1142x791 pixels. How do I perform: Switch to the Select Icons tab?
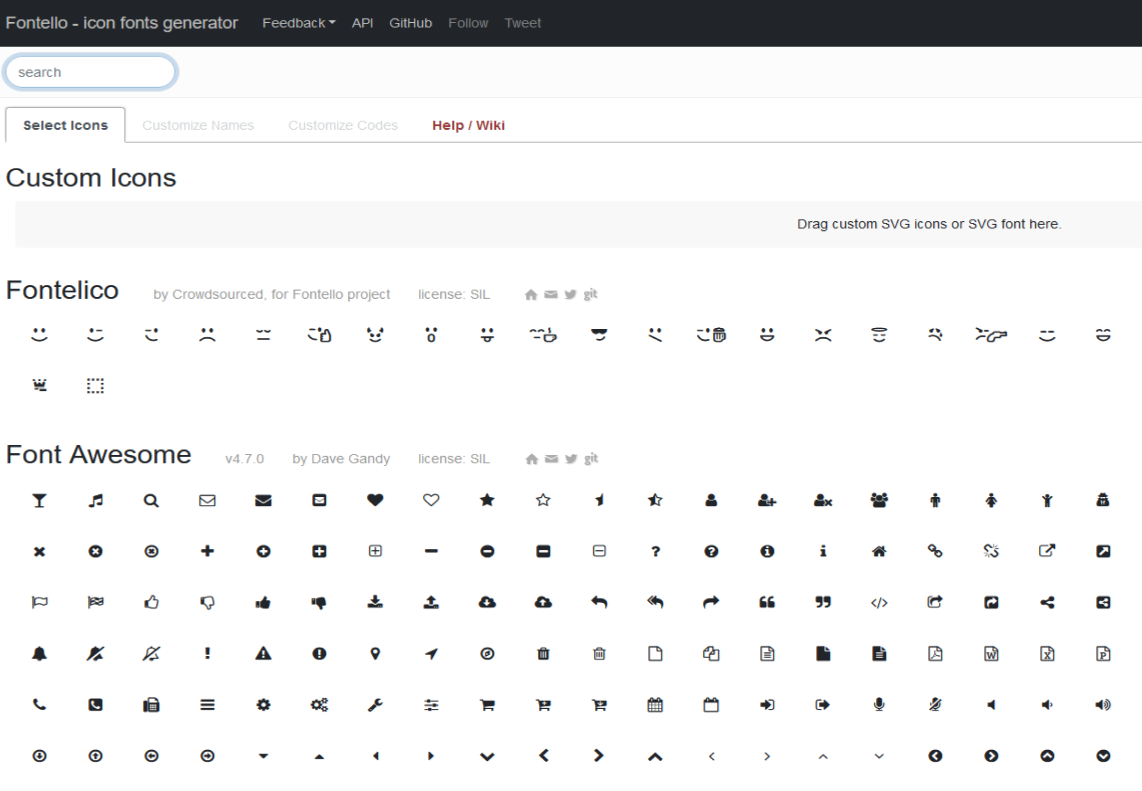tap(66, 125)
